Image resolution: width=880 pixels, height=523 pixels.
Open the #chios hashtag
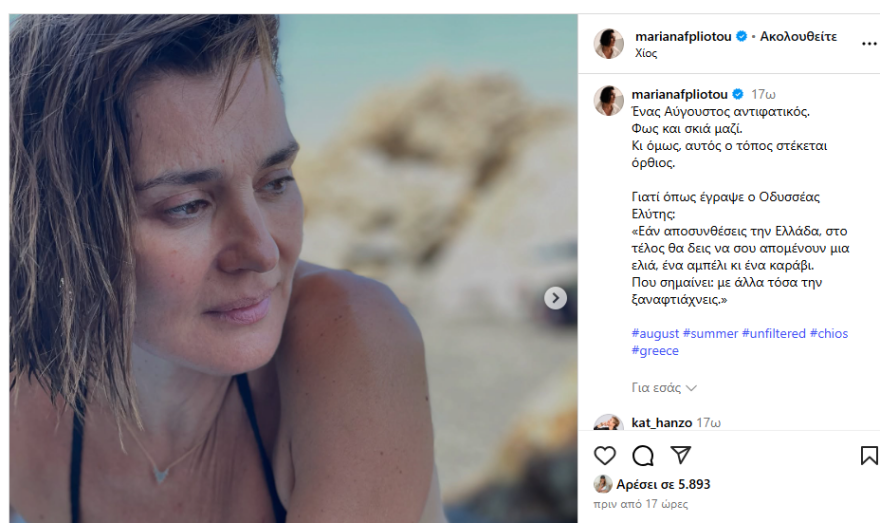point(828,333)
